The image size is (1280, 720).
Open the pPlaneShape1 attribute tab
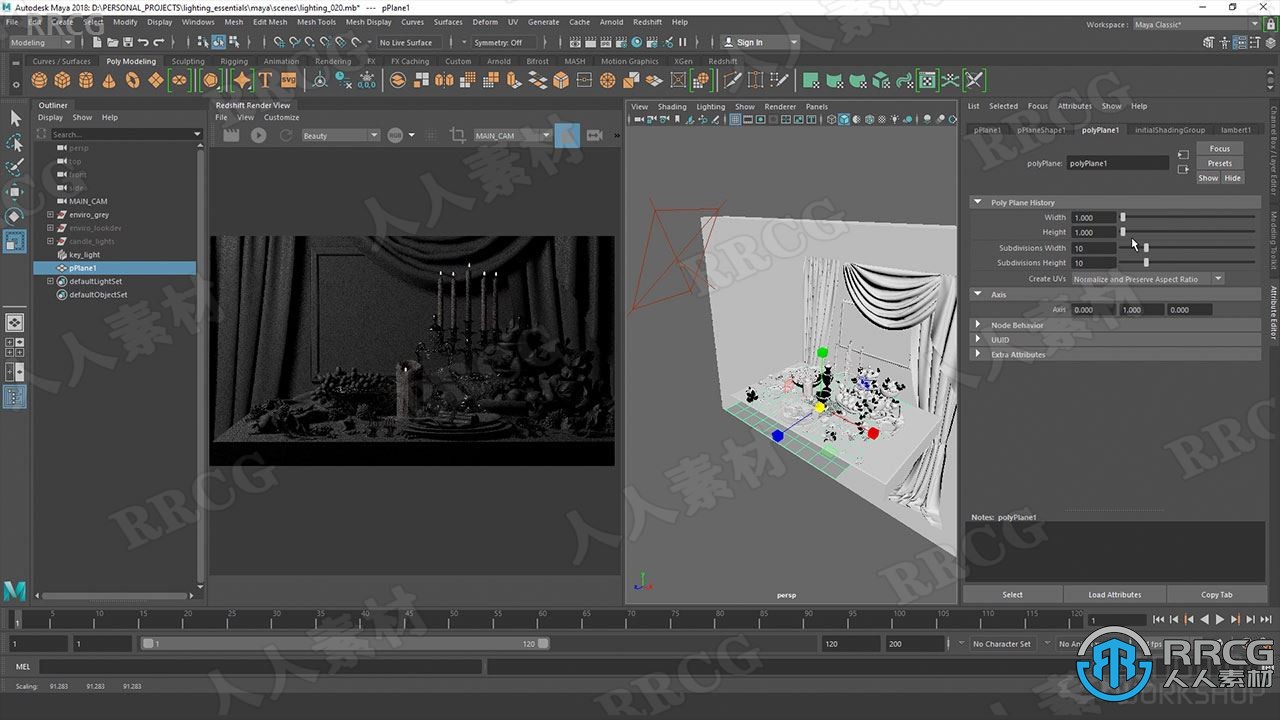coord(1041,129)
